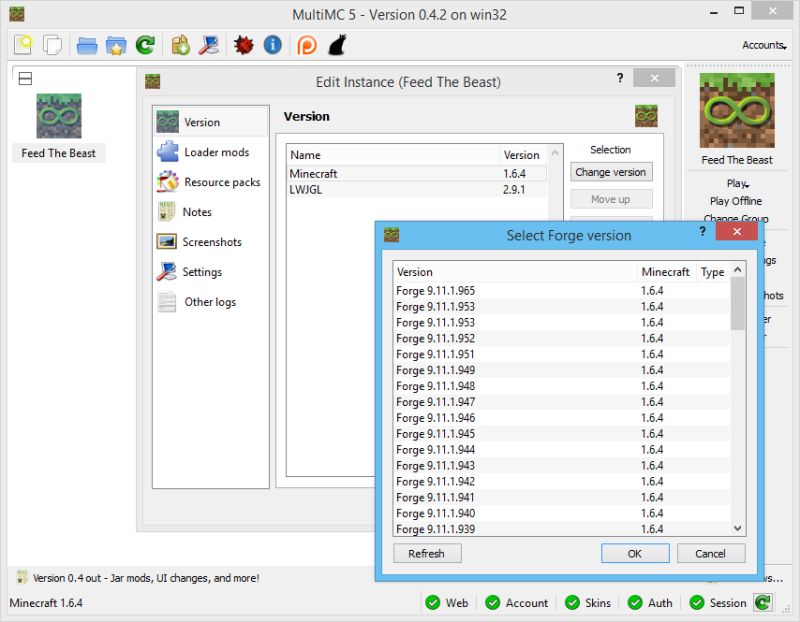The image size is (800, 622).
Task: Select Forge 9.11.1.949
Action: pyautogui.click(x=563, y=370)
